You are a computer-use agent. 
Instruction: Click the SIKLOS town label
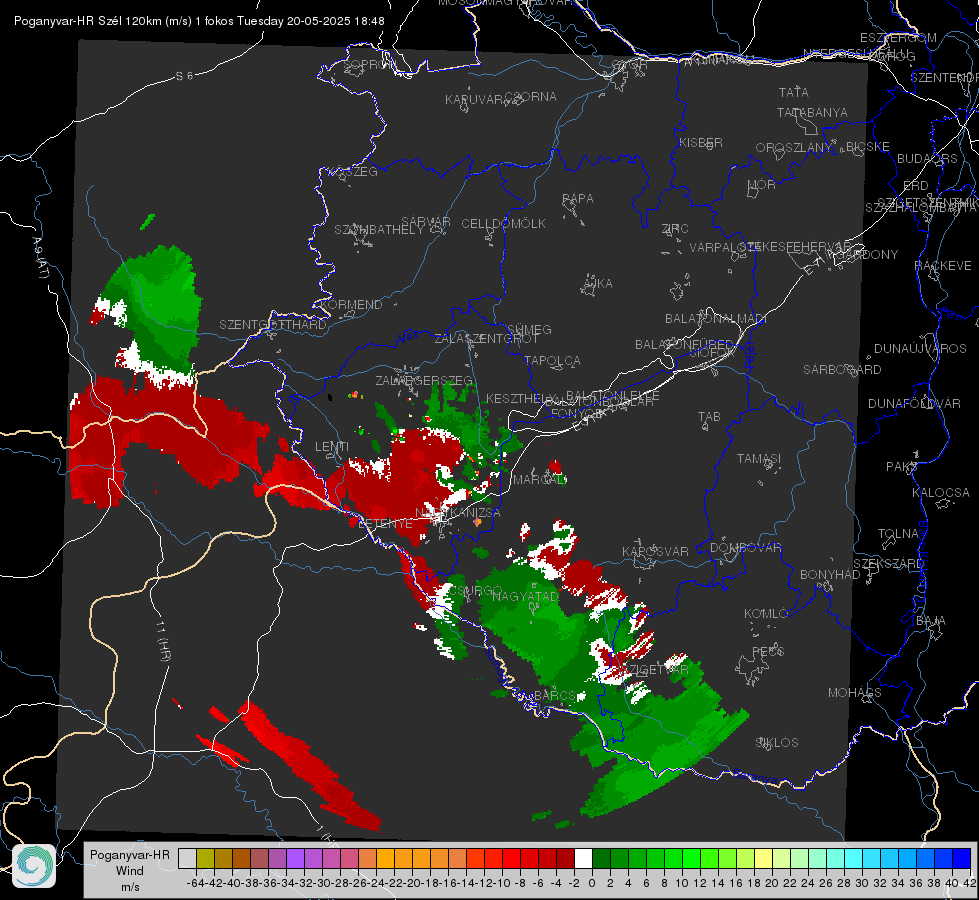777,743
